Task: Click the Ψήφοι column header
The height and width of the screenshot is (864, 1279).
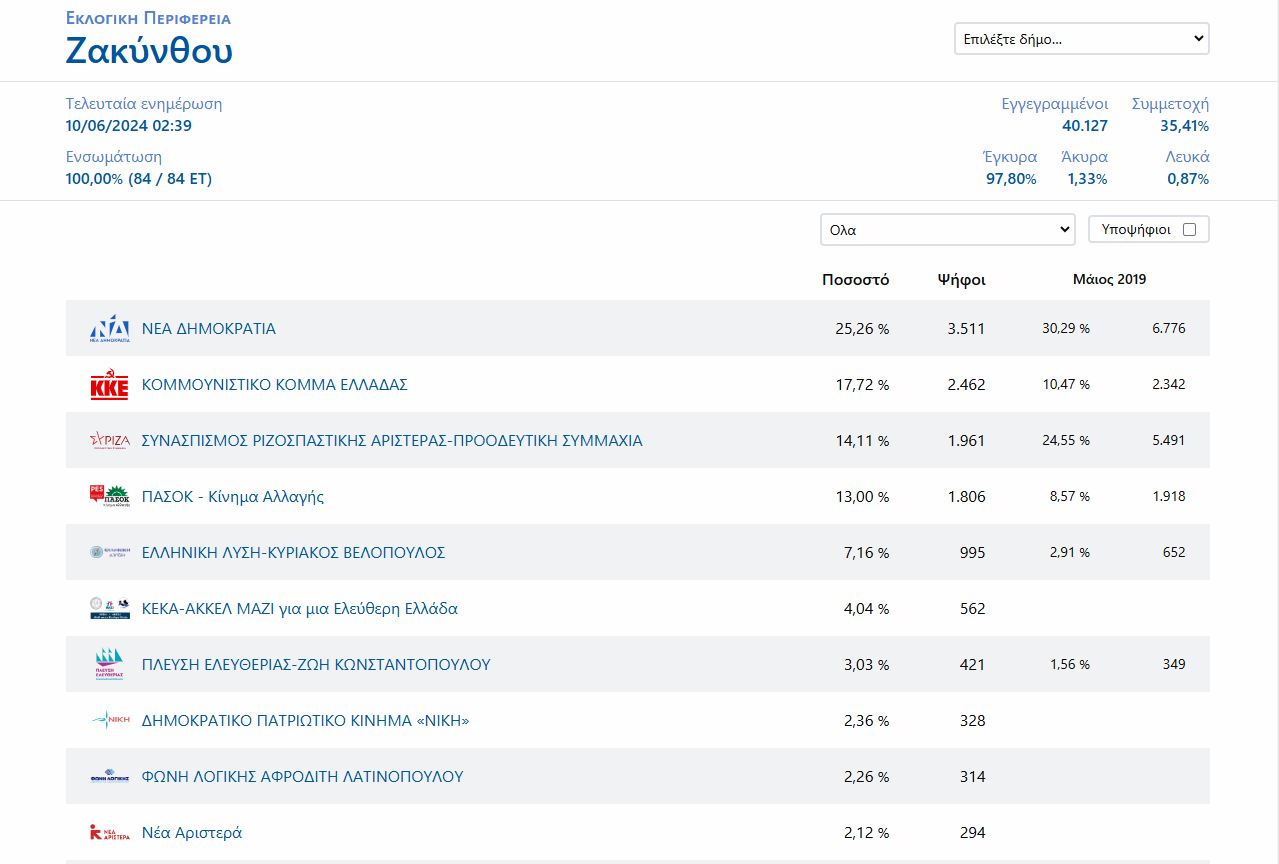Action: (x=961, y=280)
